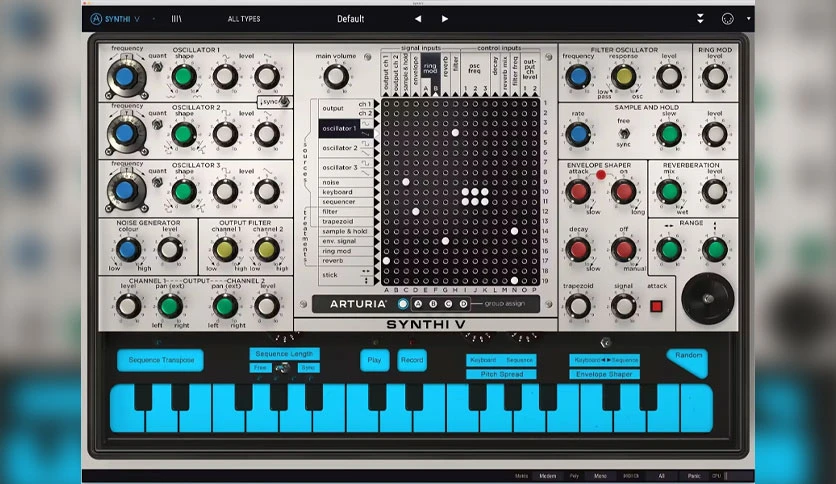
Task: Click the sequencer Play button
Action: point(374,360)
